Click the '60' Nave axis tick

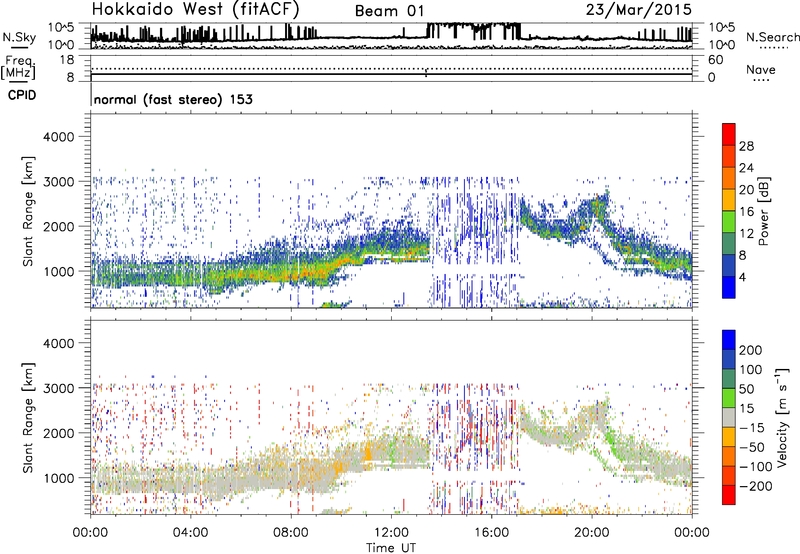715,60
